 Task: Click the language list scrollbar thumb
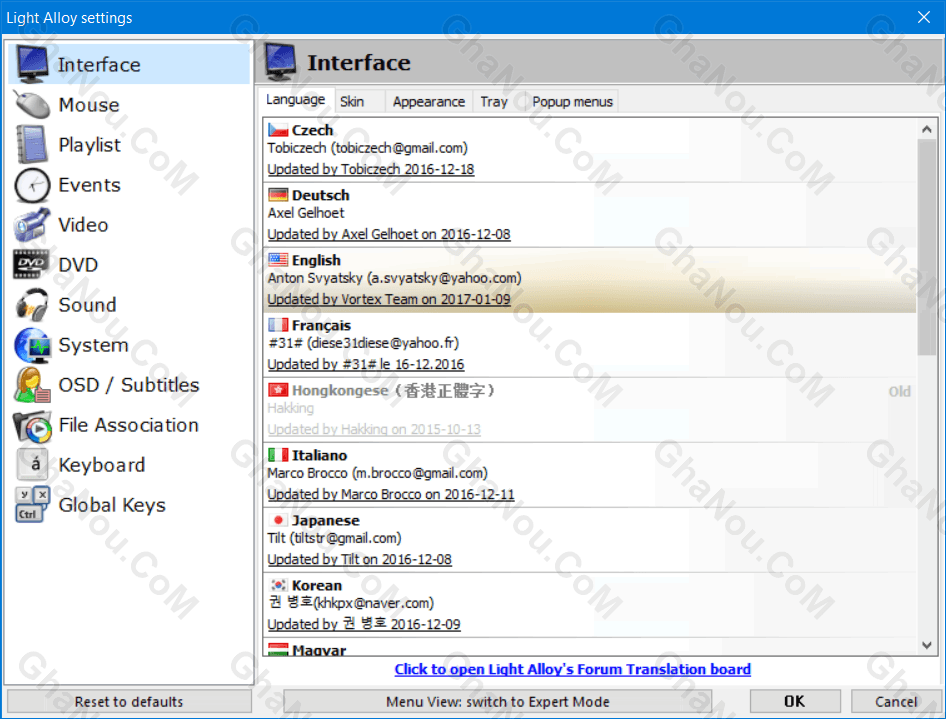(x=927, y=247)
